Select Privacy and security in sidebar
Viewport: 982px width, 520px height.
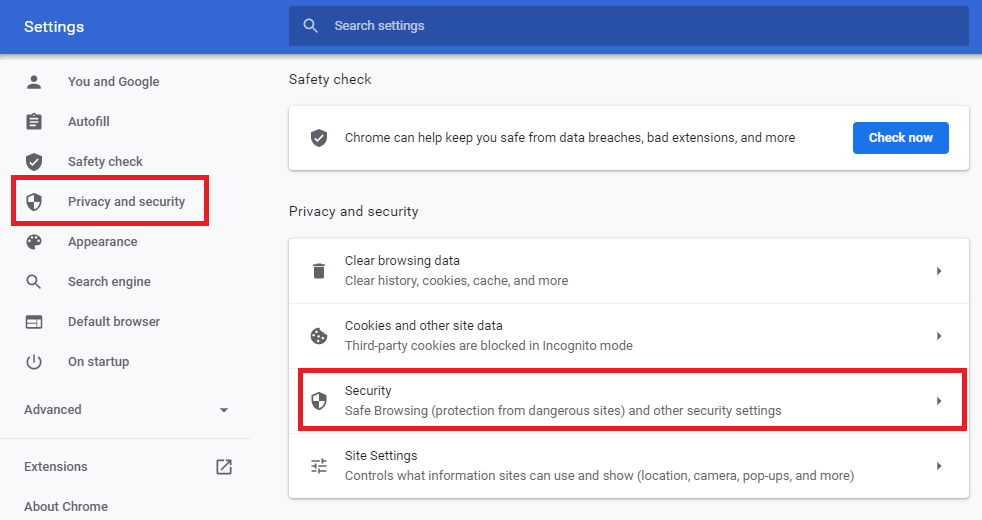pos(126,202)
